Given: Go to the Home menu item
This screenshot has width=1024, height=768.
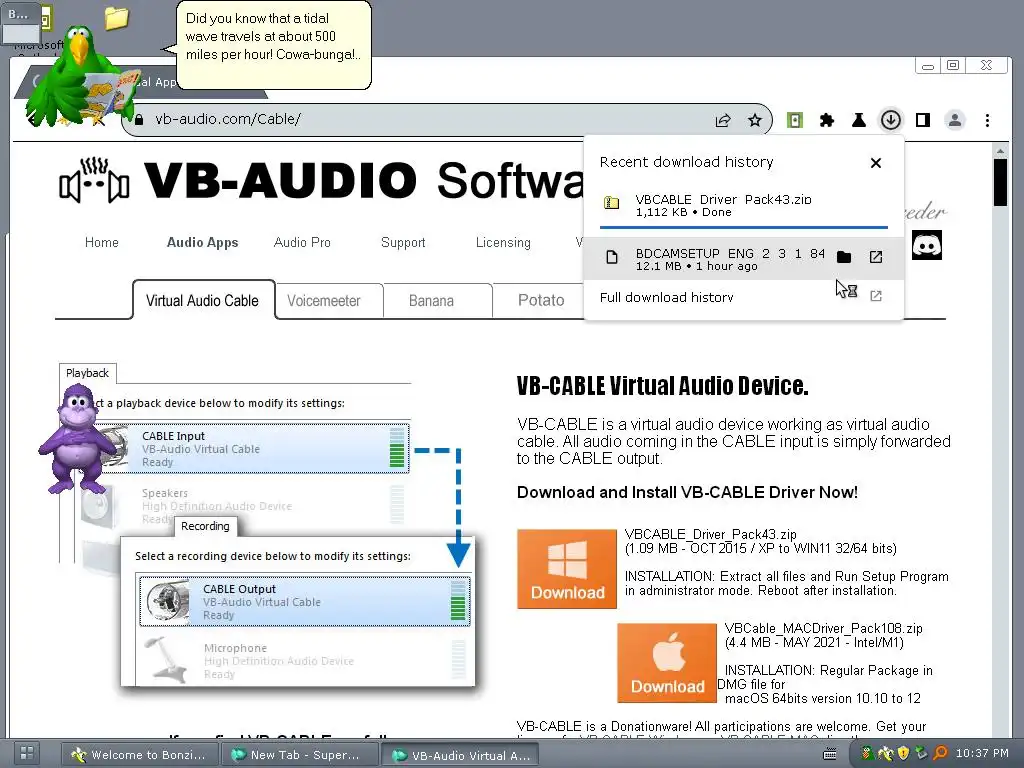Looking at the screenshot, I should pos(102,242).
